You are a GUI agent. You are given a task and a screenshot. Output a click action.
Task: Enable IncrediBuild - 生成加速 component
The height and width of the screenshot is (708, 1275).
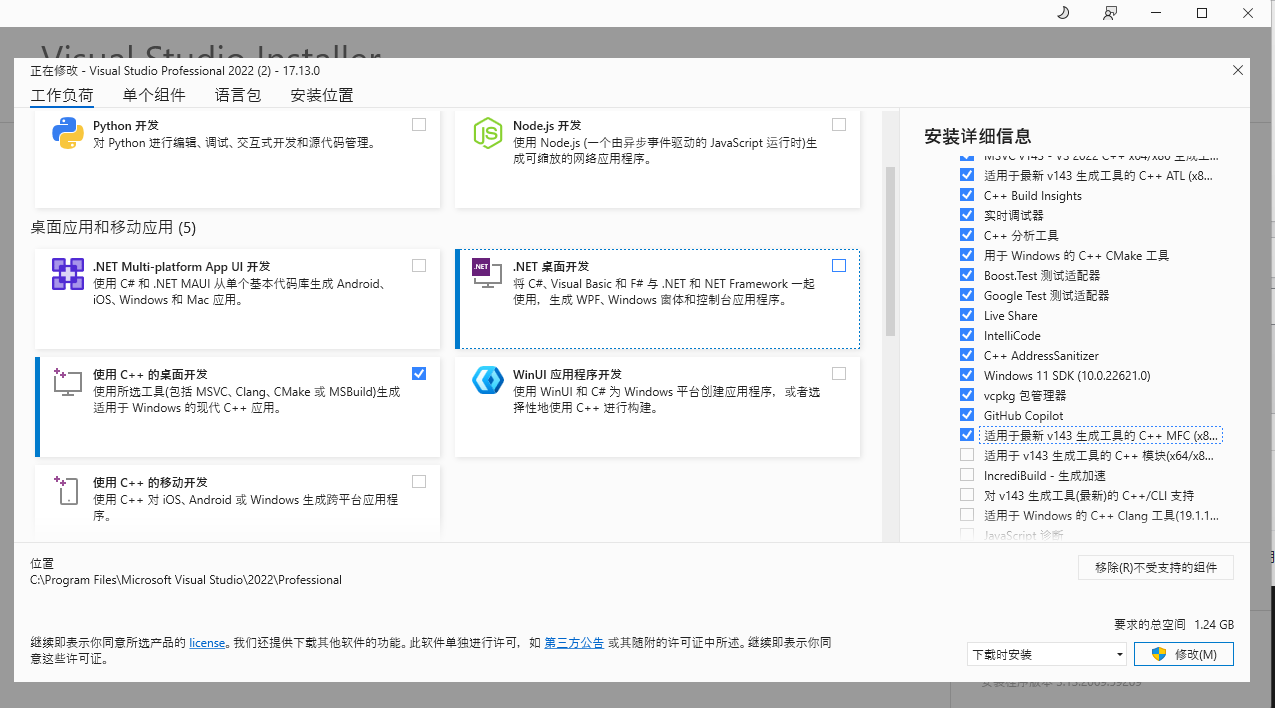(966, 475)
